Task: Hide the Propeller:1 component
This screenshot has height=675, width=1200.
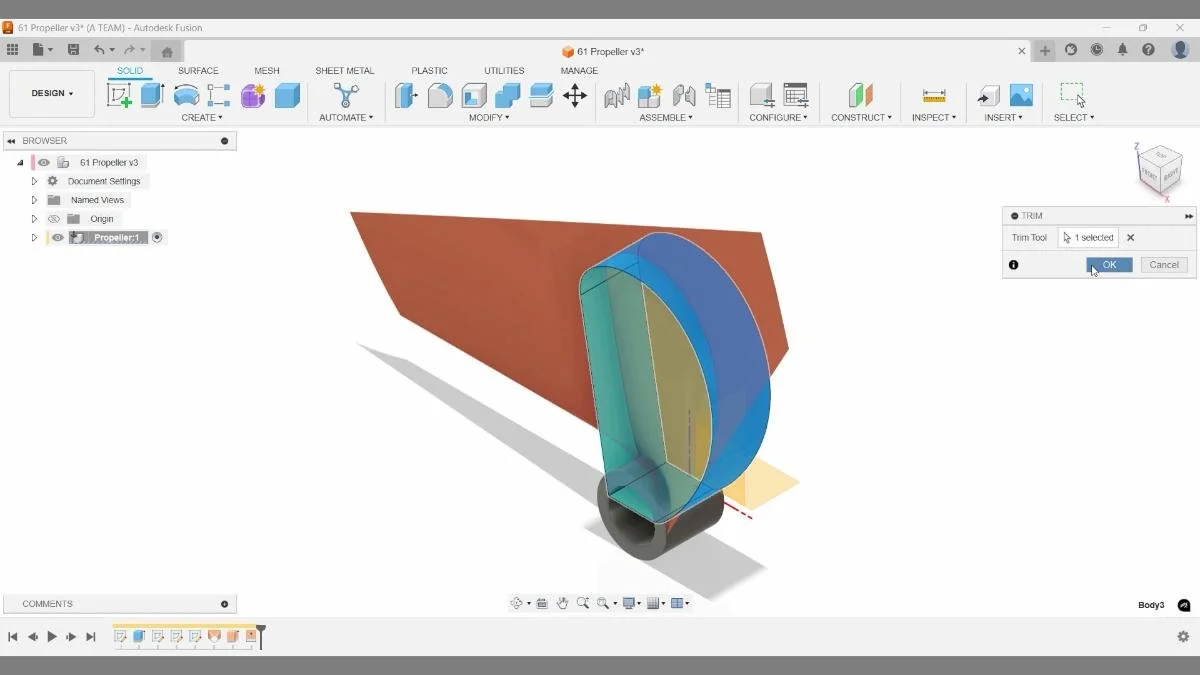Action: click(57, 237)
